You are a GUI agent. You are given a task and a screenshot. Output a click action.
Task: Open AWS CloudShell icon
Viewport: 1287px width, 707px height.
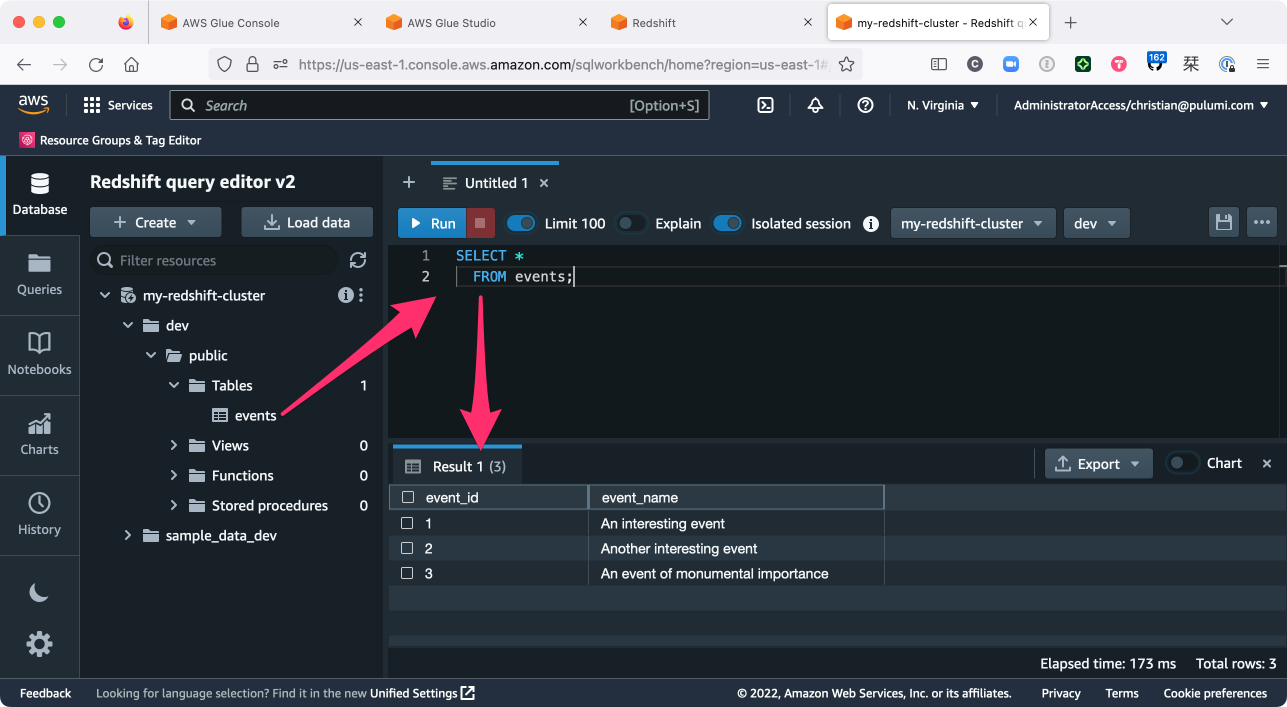pyautogui.click(x=765, y=105)
